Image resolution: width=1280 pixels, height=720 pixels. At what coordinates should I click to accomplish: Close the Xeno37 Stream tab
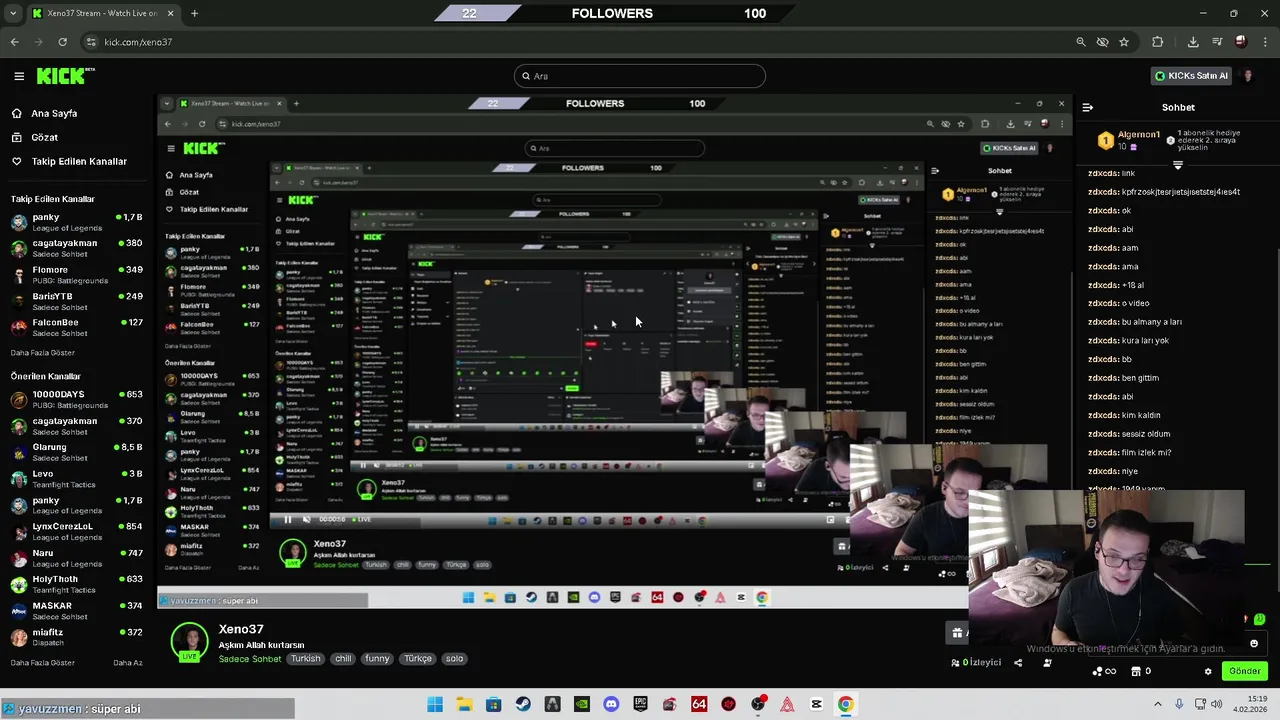click(170, 13)
